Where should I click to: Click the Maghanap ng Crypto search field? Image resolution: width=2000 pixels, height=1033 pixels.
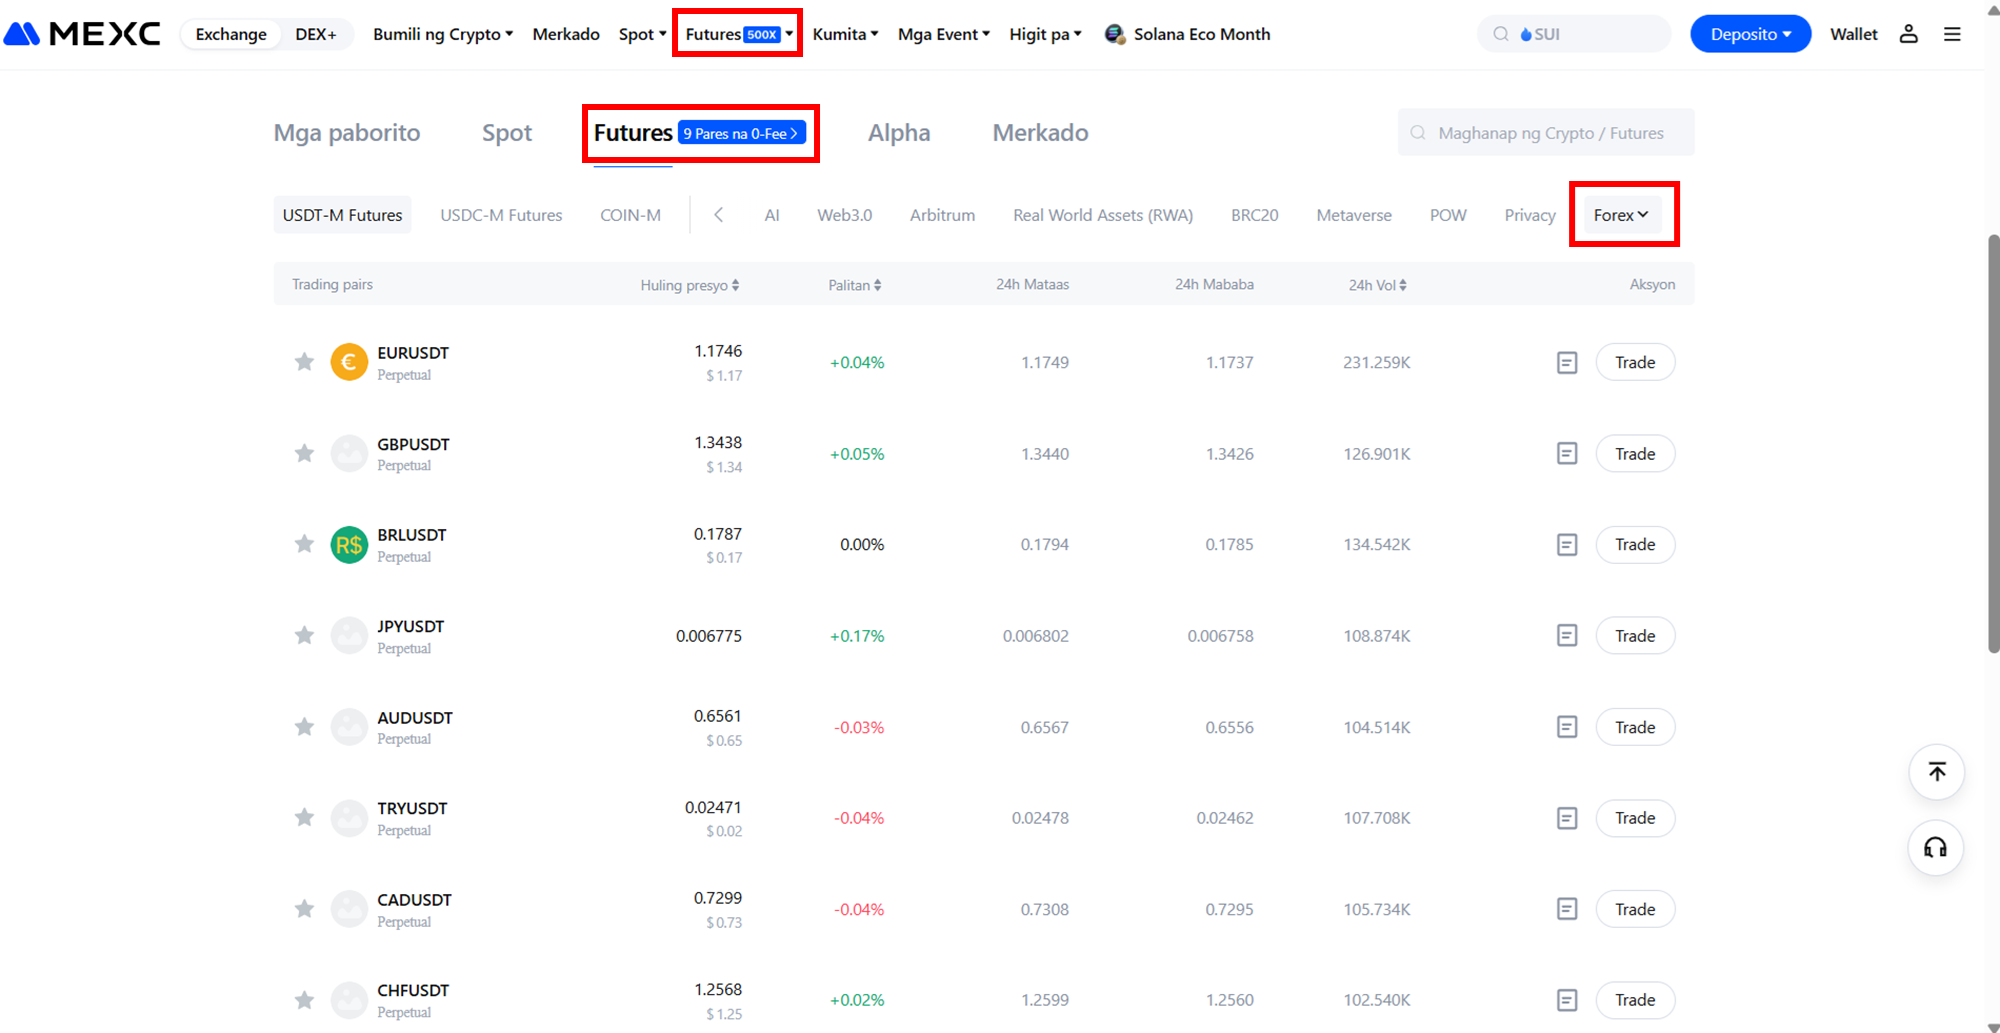pos(1550,133)
